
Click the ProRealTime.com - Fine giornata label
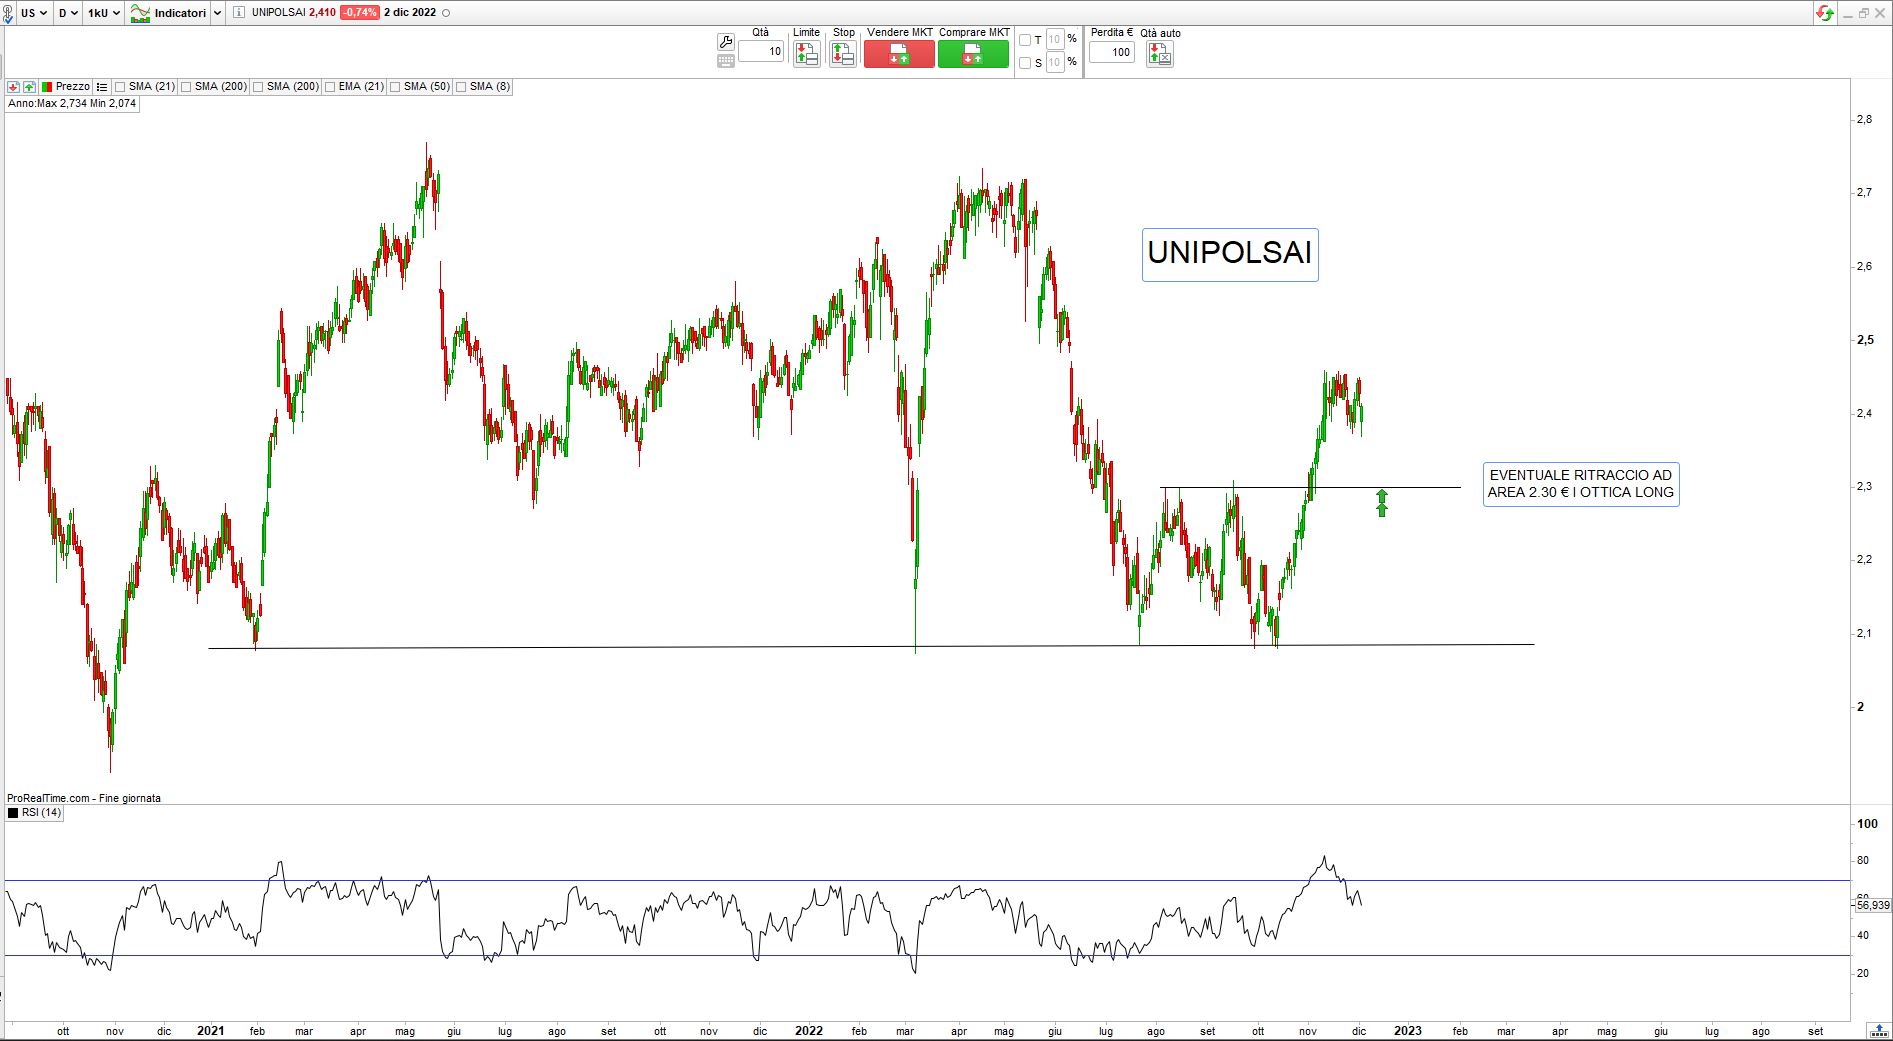click(x=84, y=798)
